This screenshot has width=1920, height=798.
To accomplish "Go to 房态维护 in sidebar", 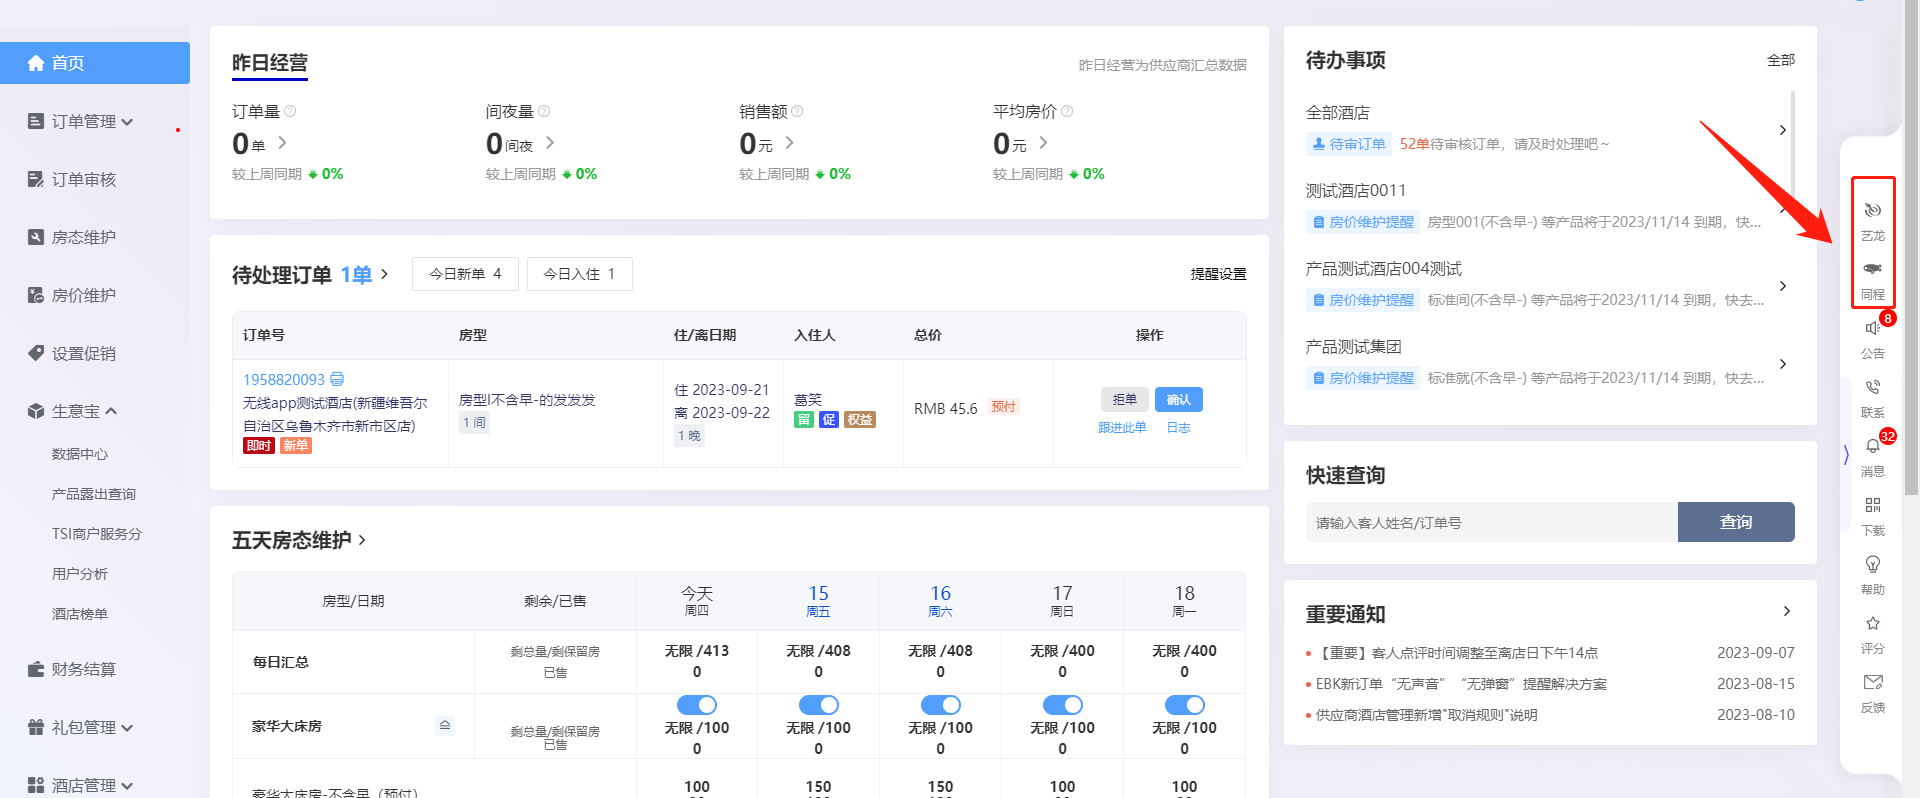I will click(84, 238).
